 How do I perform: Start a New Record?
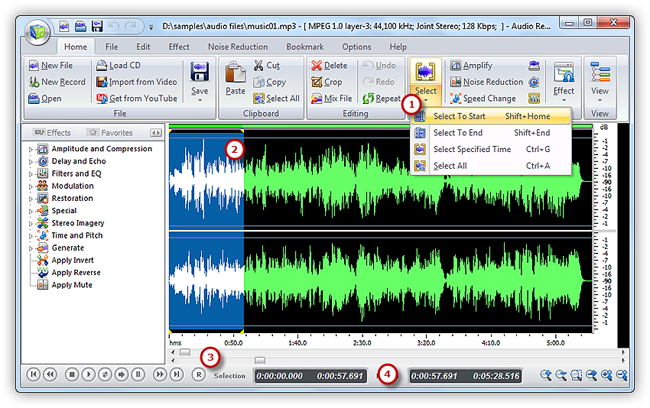[57, 82]
